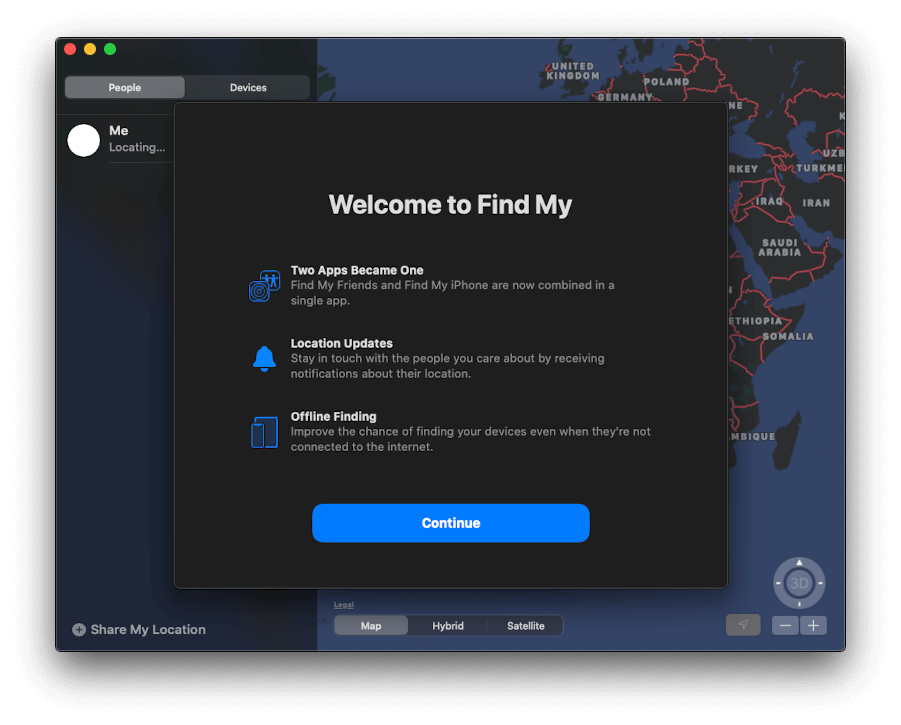The width and height of the screenshot is (901, 725).
Task: Click the Continue button
Action: [450, 523]
